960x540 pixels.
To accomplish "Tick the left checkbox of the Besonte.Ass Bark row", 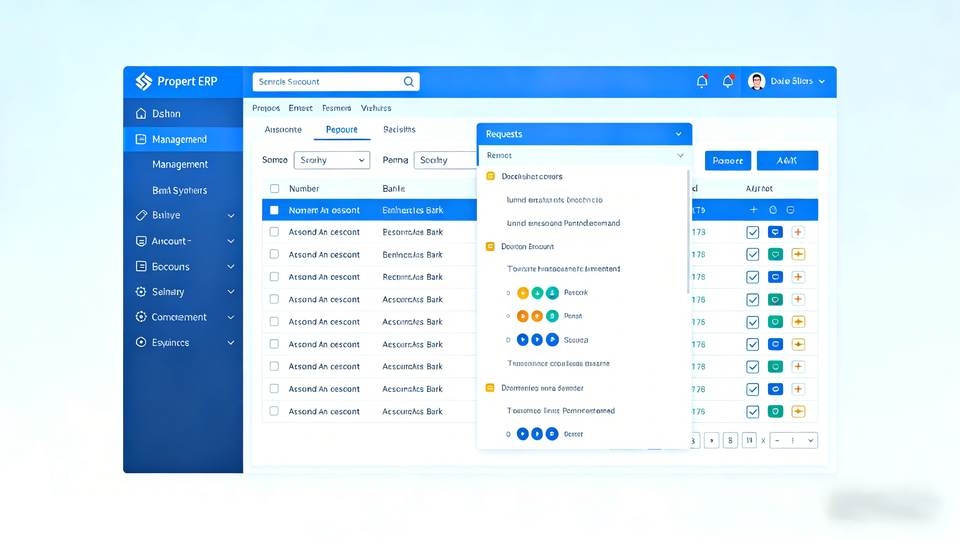I will (x=274, y=232).
